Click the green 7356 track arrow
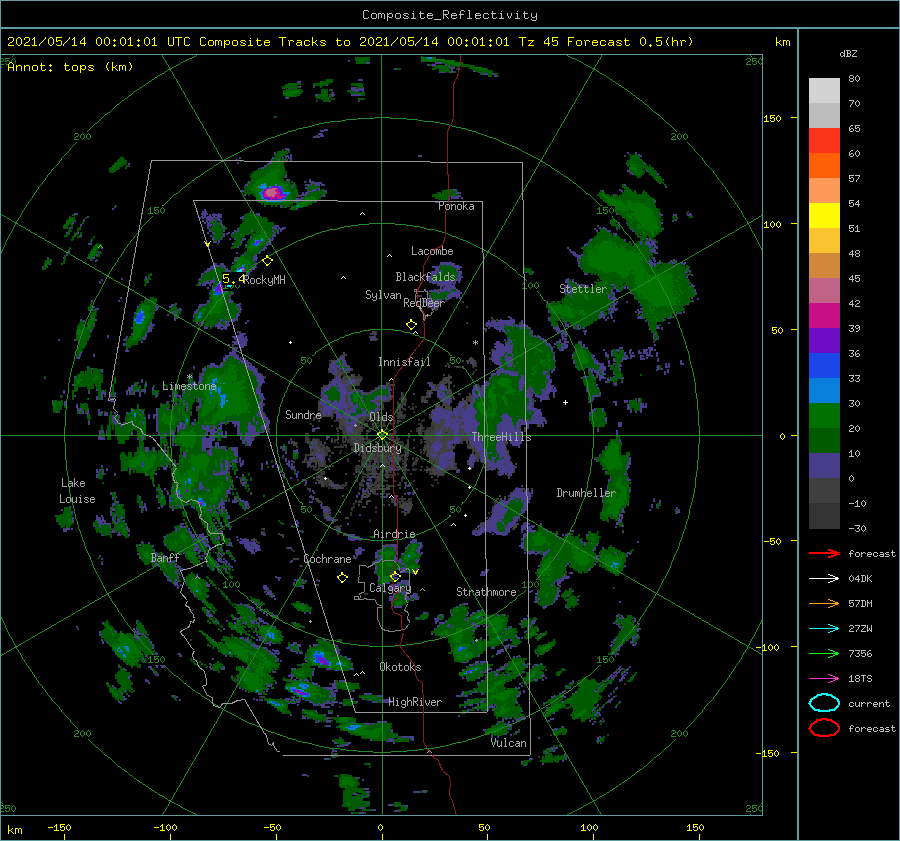This screenshot has width=900, height=841. (824, 653)
